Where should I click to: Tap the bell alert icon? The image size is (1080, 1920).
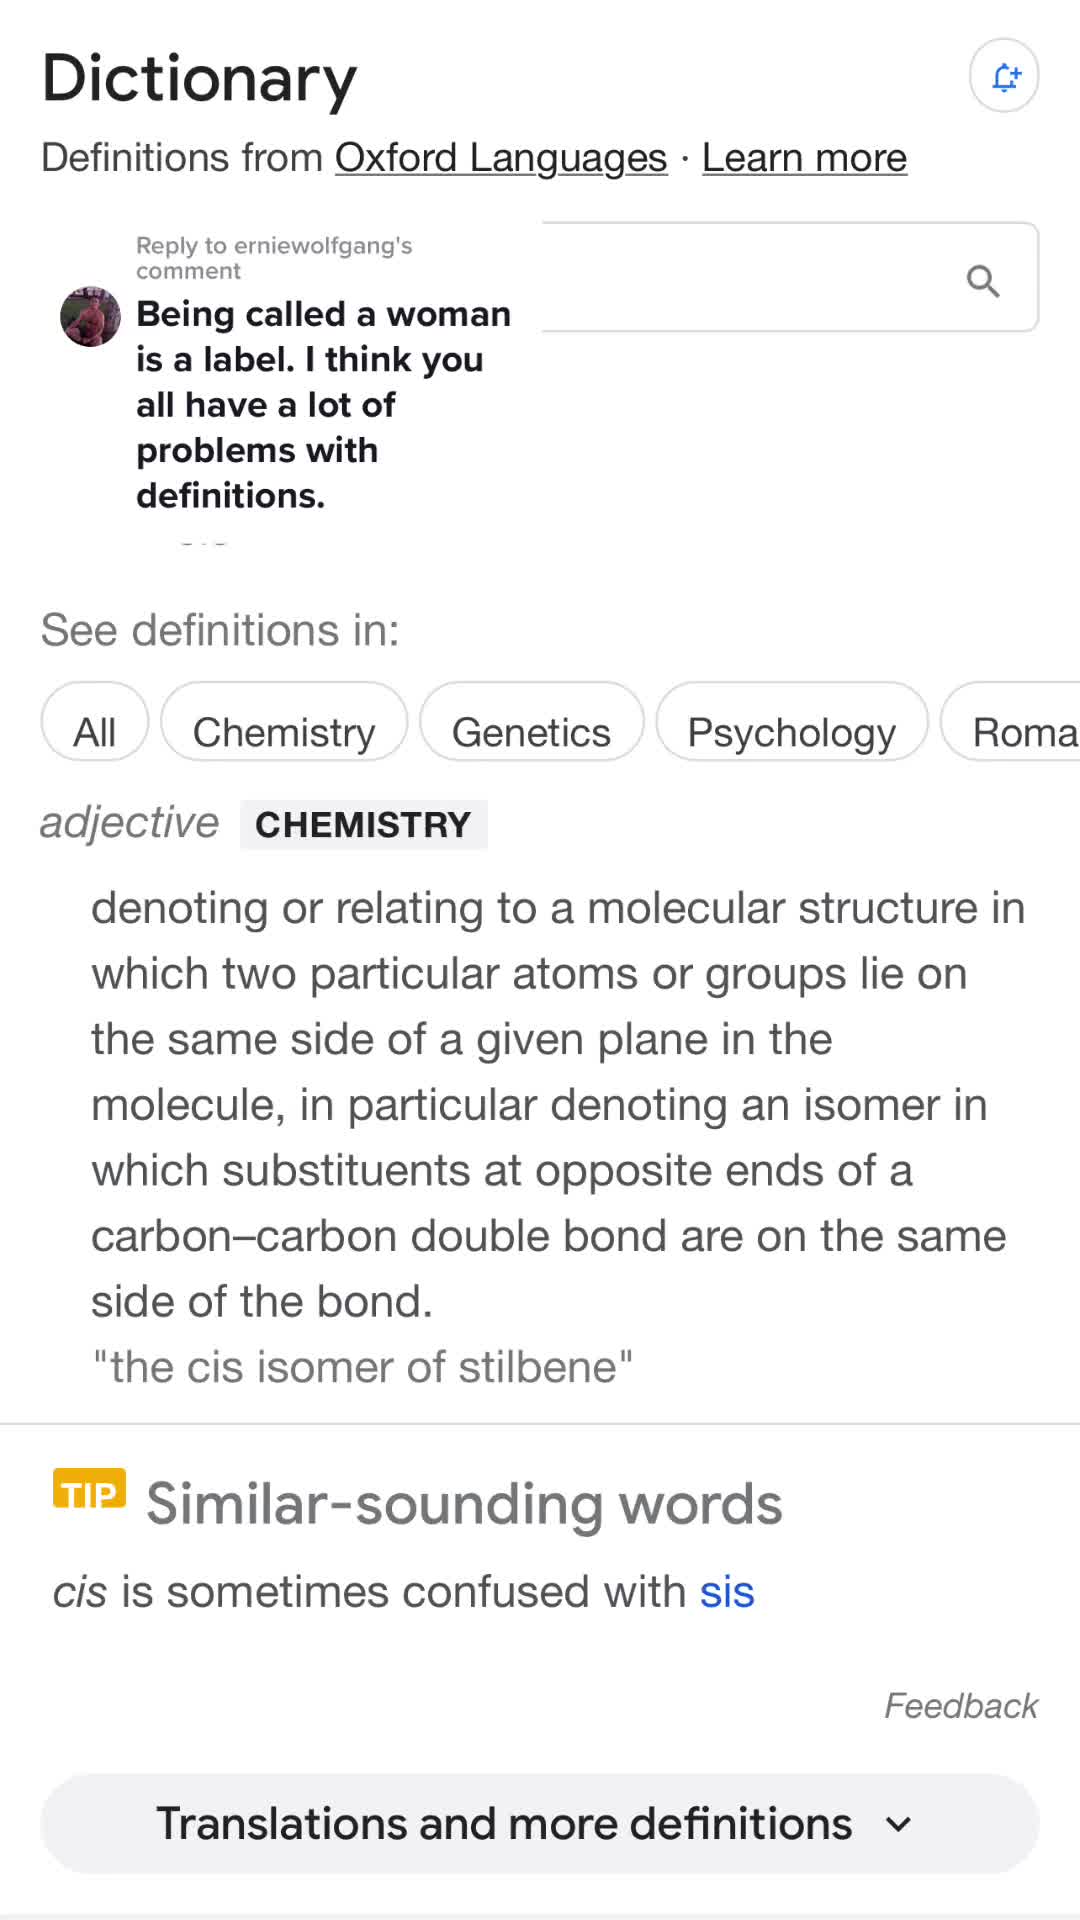click(1004, 76)
